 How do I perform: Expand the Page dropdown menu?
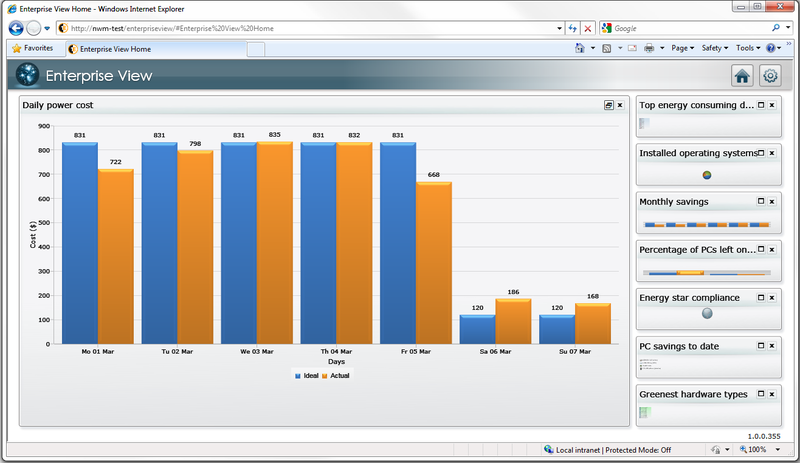(x=683, y=48)
